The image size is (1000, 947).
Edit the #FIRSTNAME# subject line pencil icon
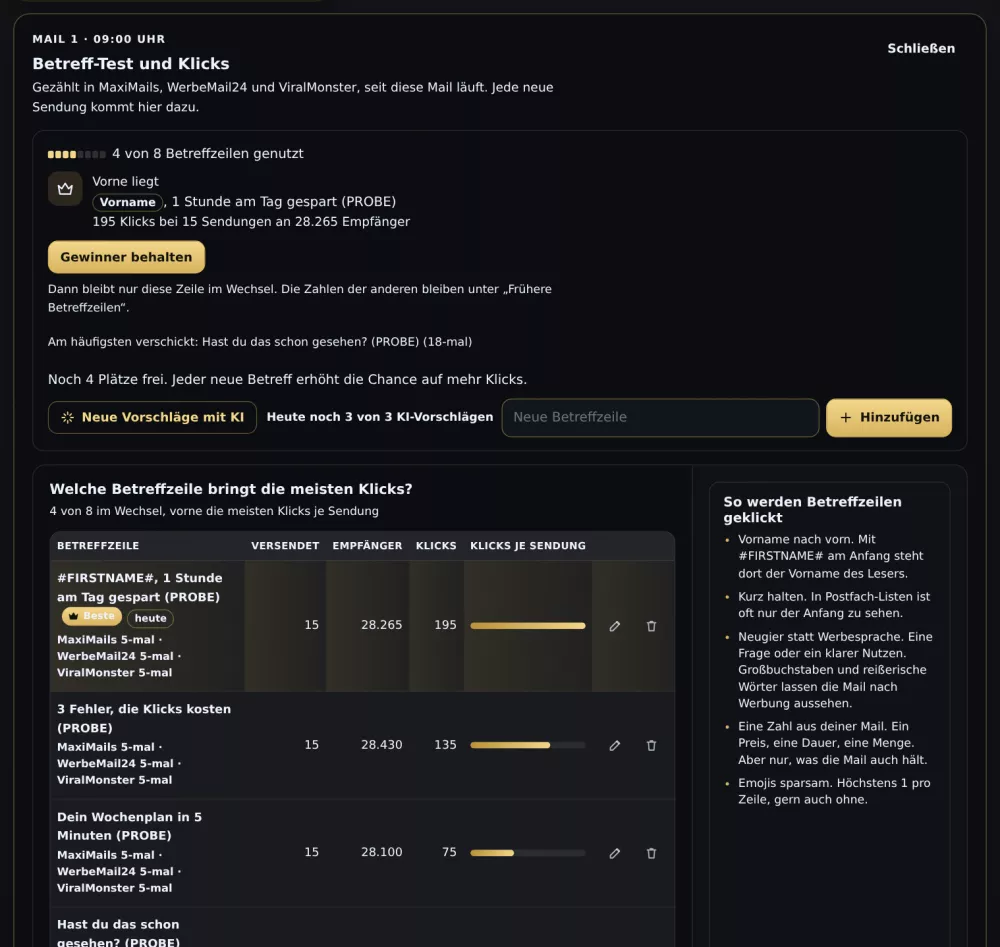click(614, 626)
